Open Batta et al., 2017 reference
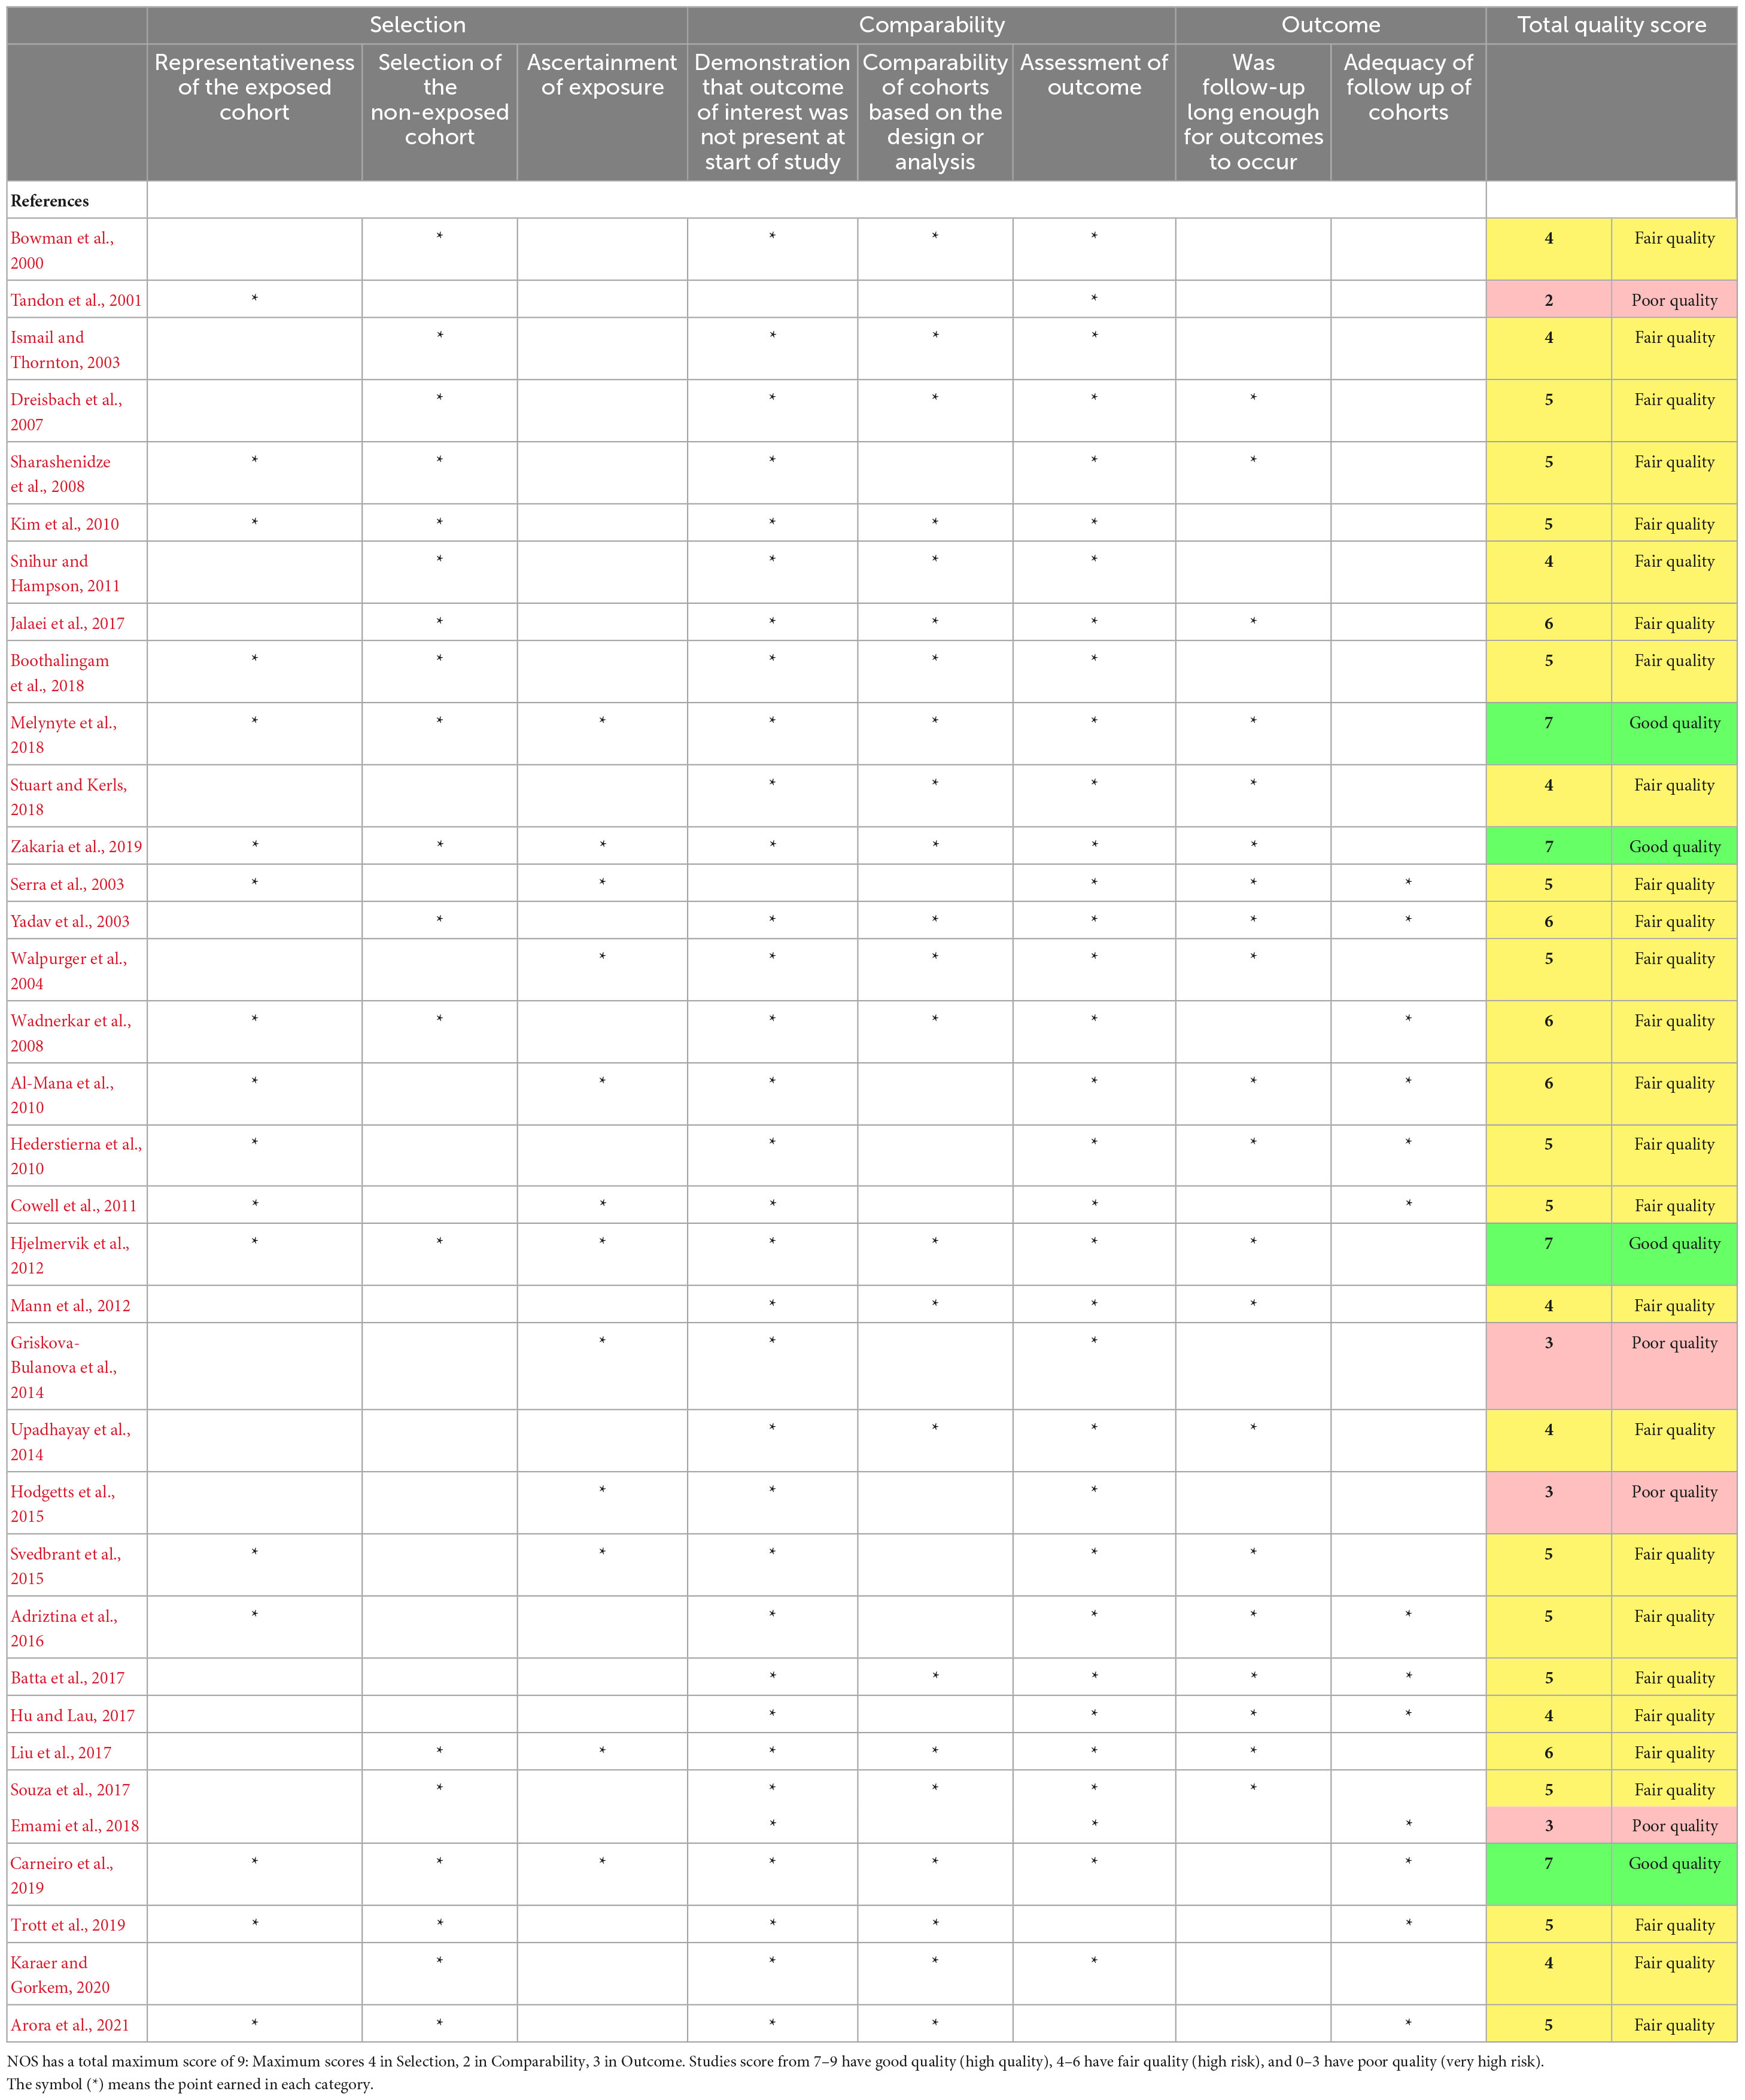 tap(68, 1678)
